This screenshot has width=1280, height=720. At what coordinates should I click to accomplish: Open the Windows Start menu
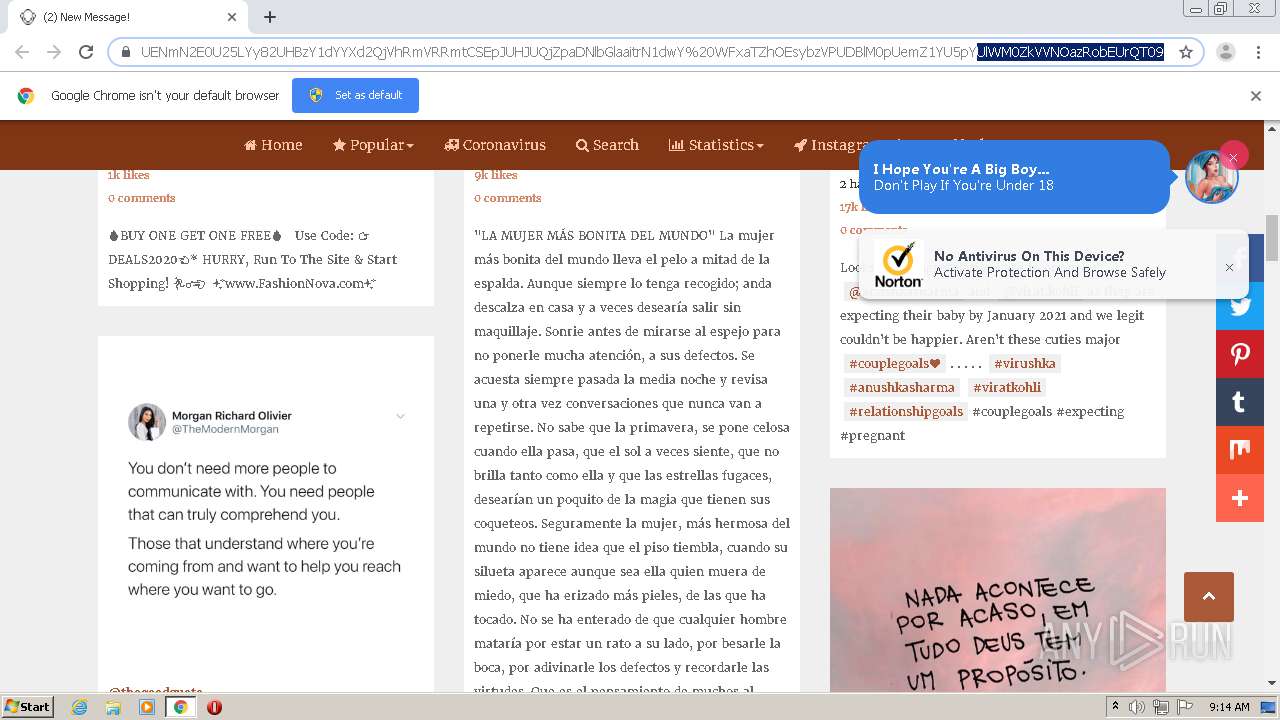point(27,707)
